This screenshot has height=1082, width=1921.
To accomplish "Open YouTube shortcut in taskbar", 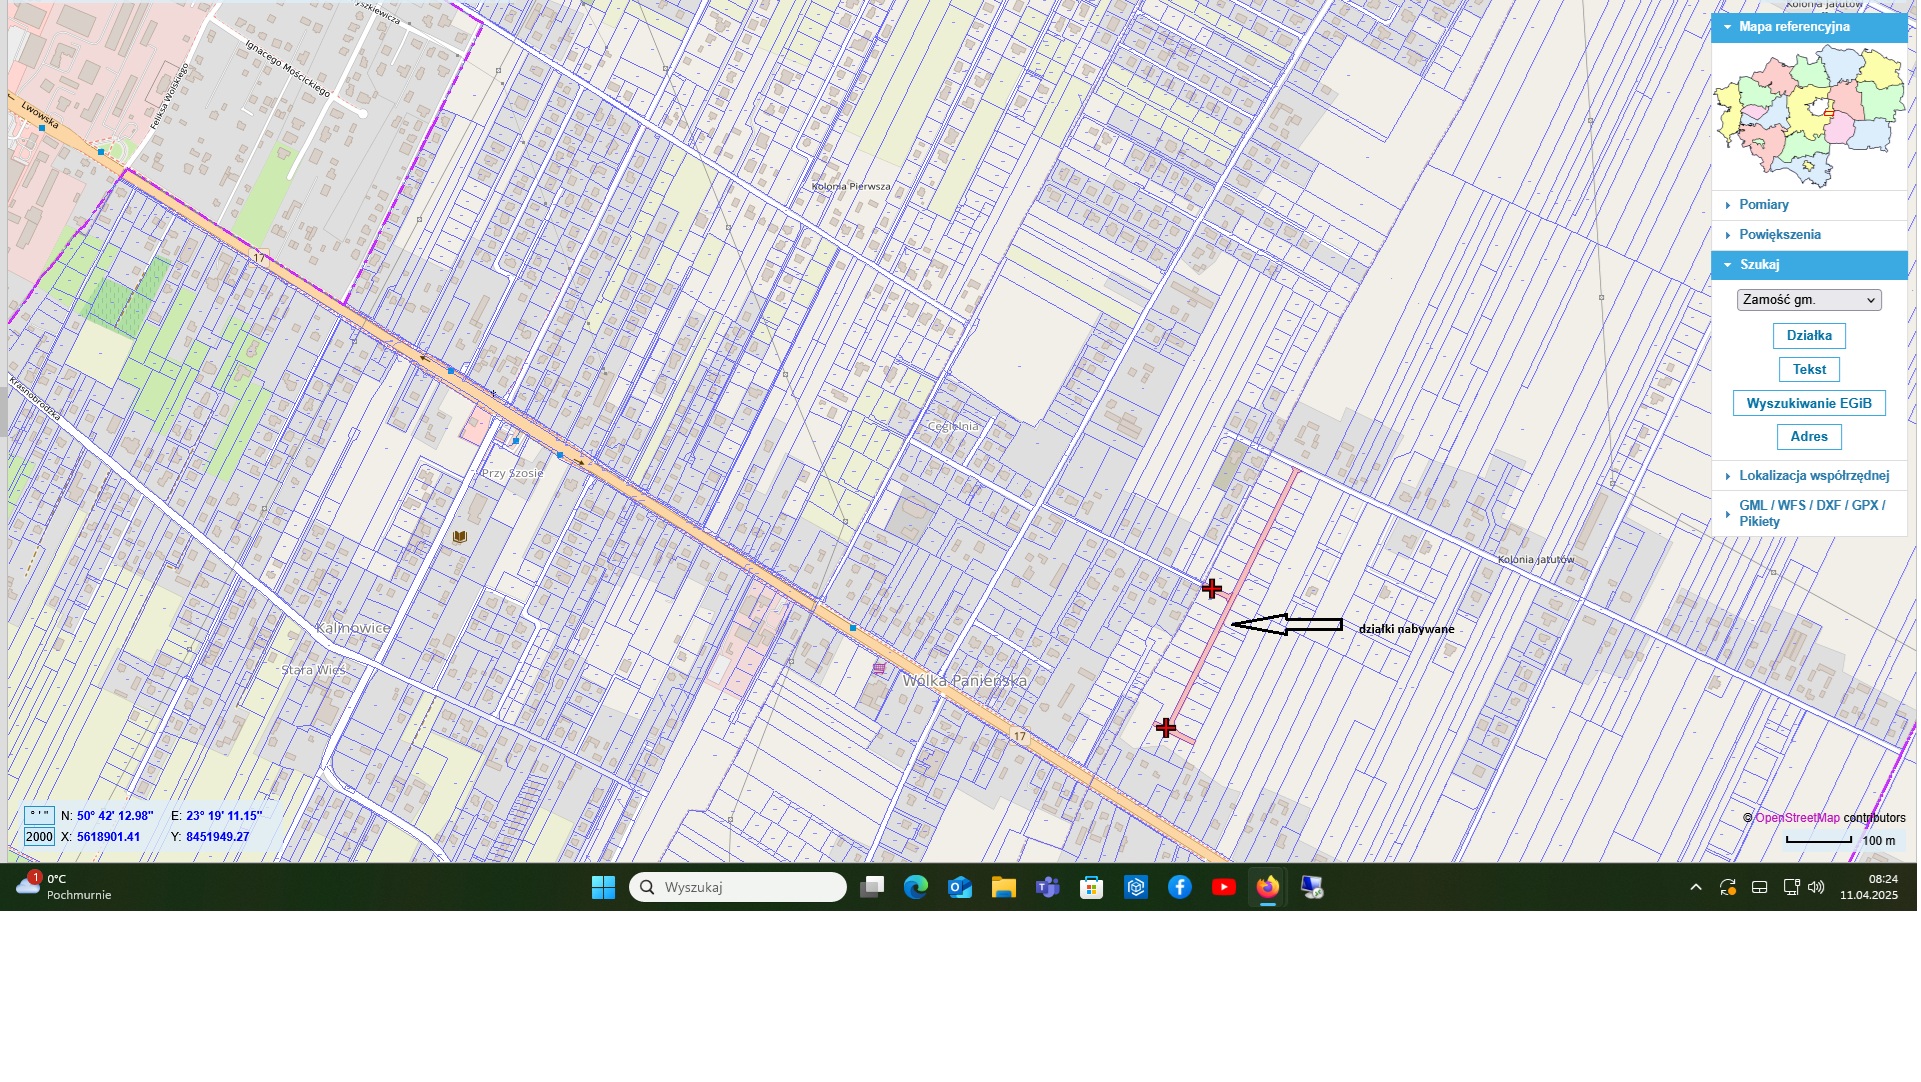I will pyautogui.click(x=1224, y=887).
